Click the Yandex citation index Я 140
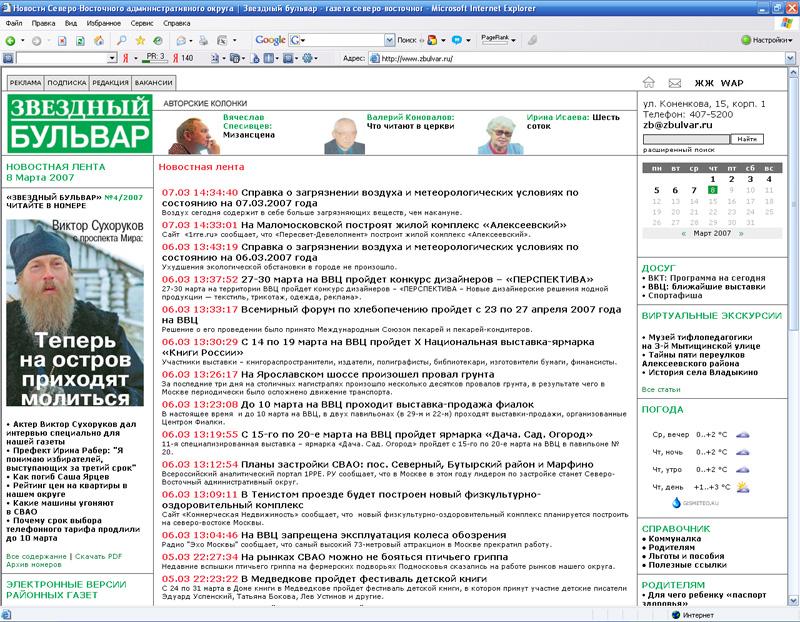Viewport: 800px width, 622px height. tap(183, 58)
